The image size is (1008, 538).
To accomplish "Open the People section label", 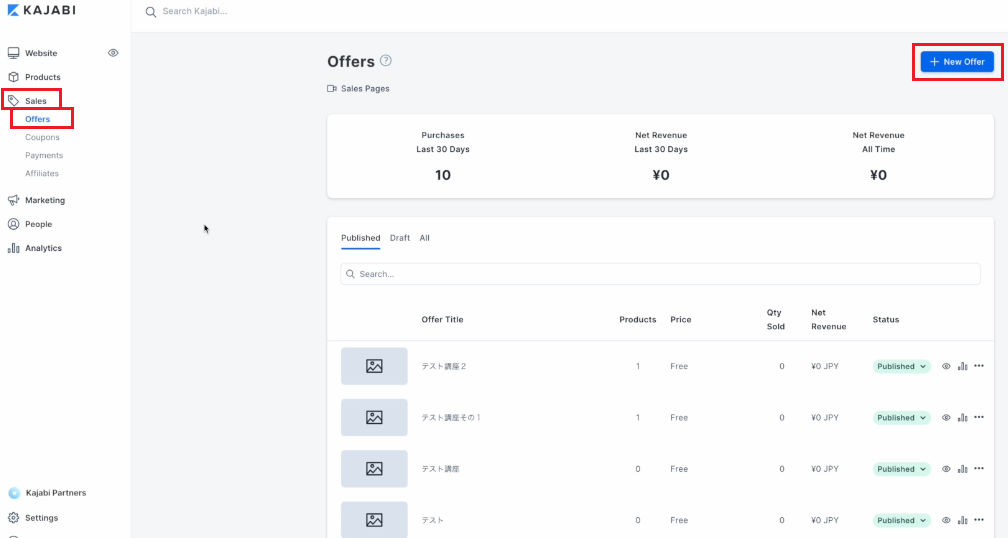I will [x=39, y=224].
